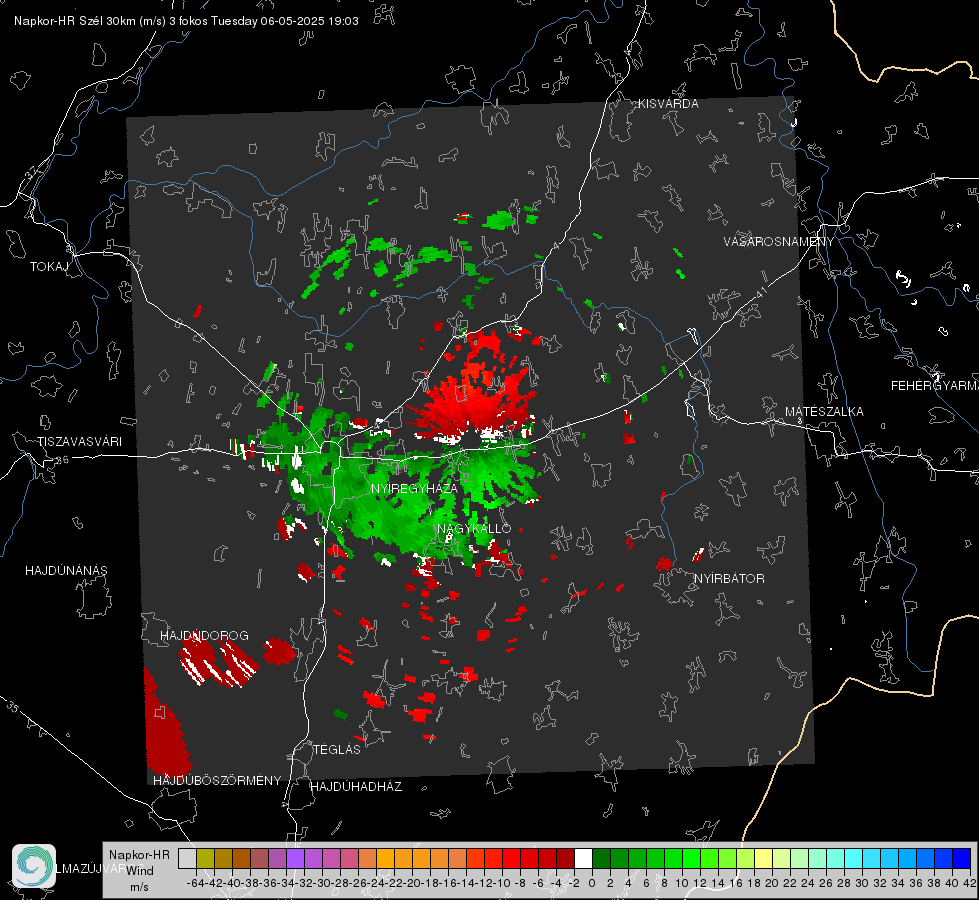979x900 pixels.
Task: Select the HAJDÚDOROG label
Action: click(x=204, y=636)
